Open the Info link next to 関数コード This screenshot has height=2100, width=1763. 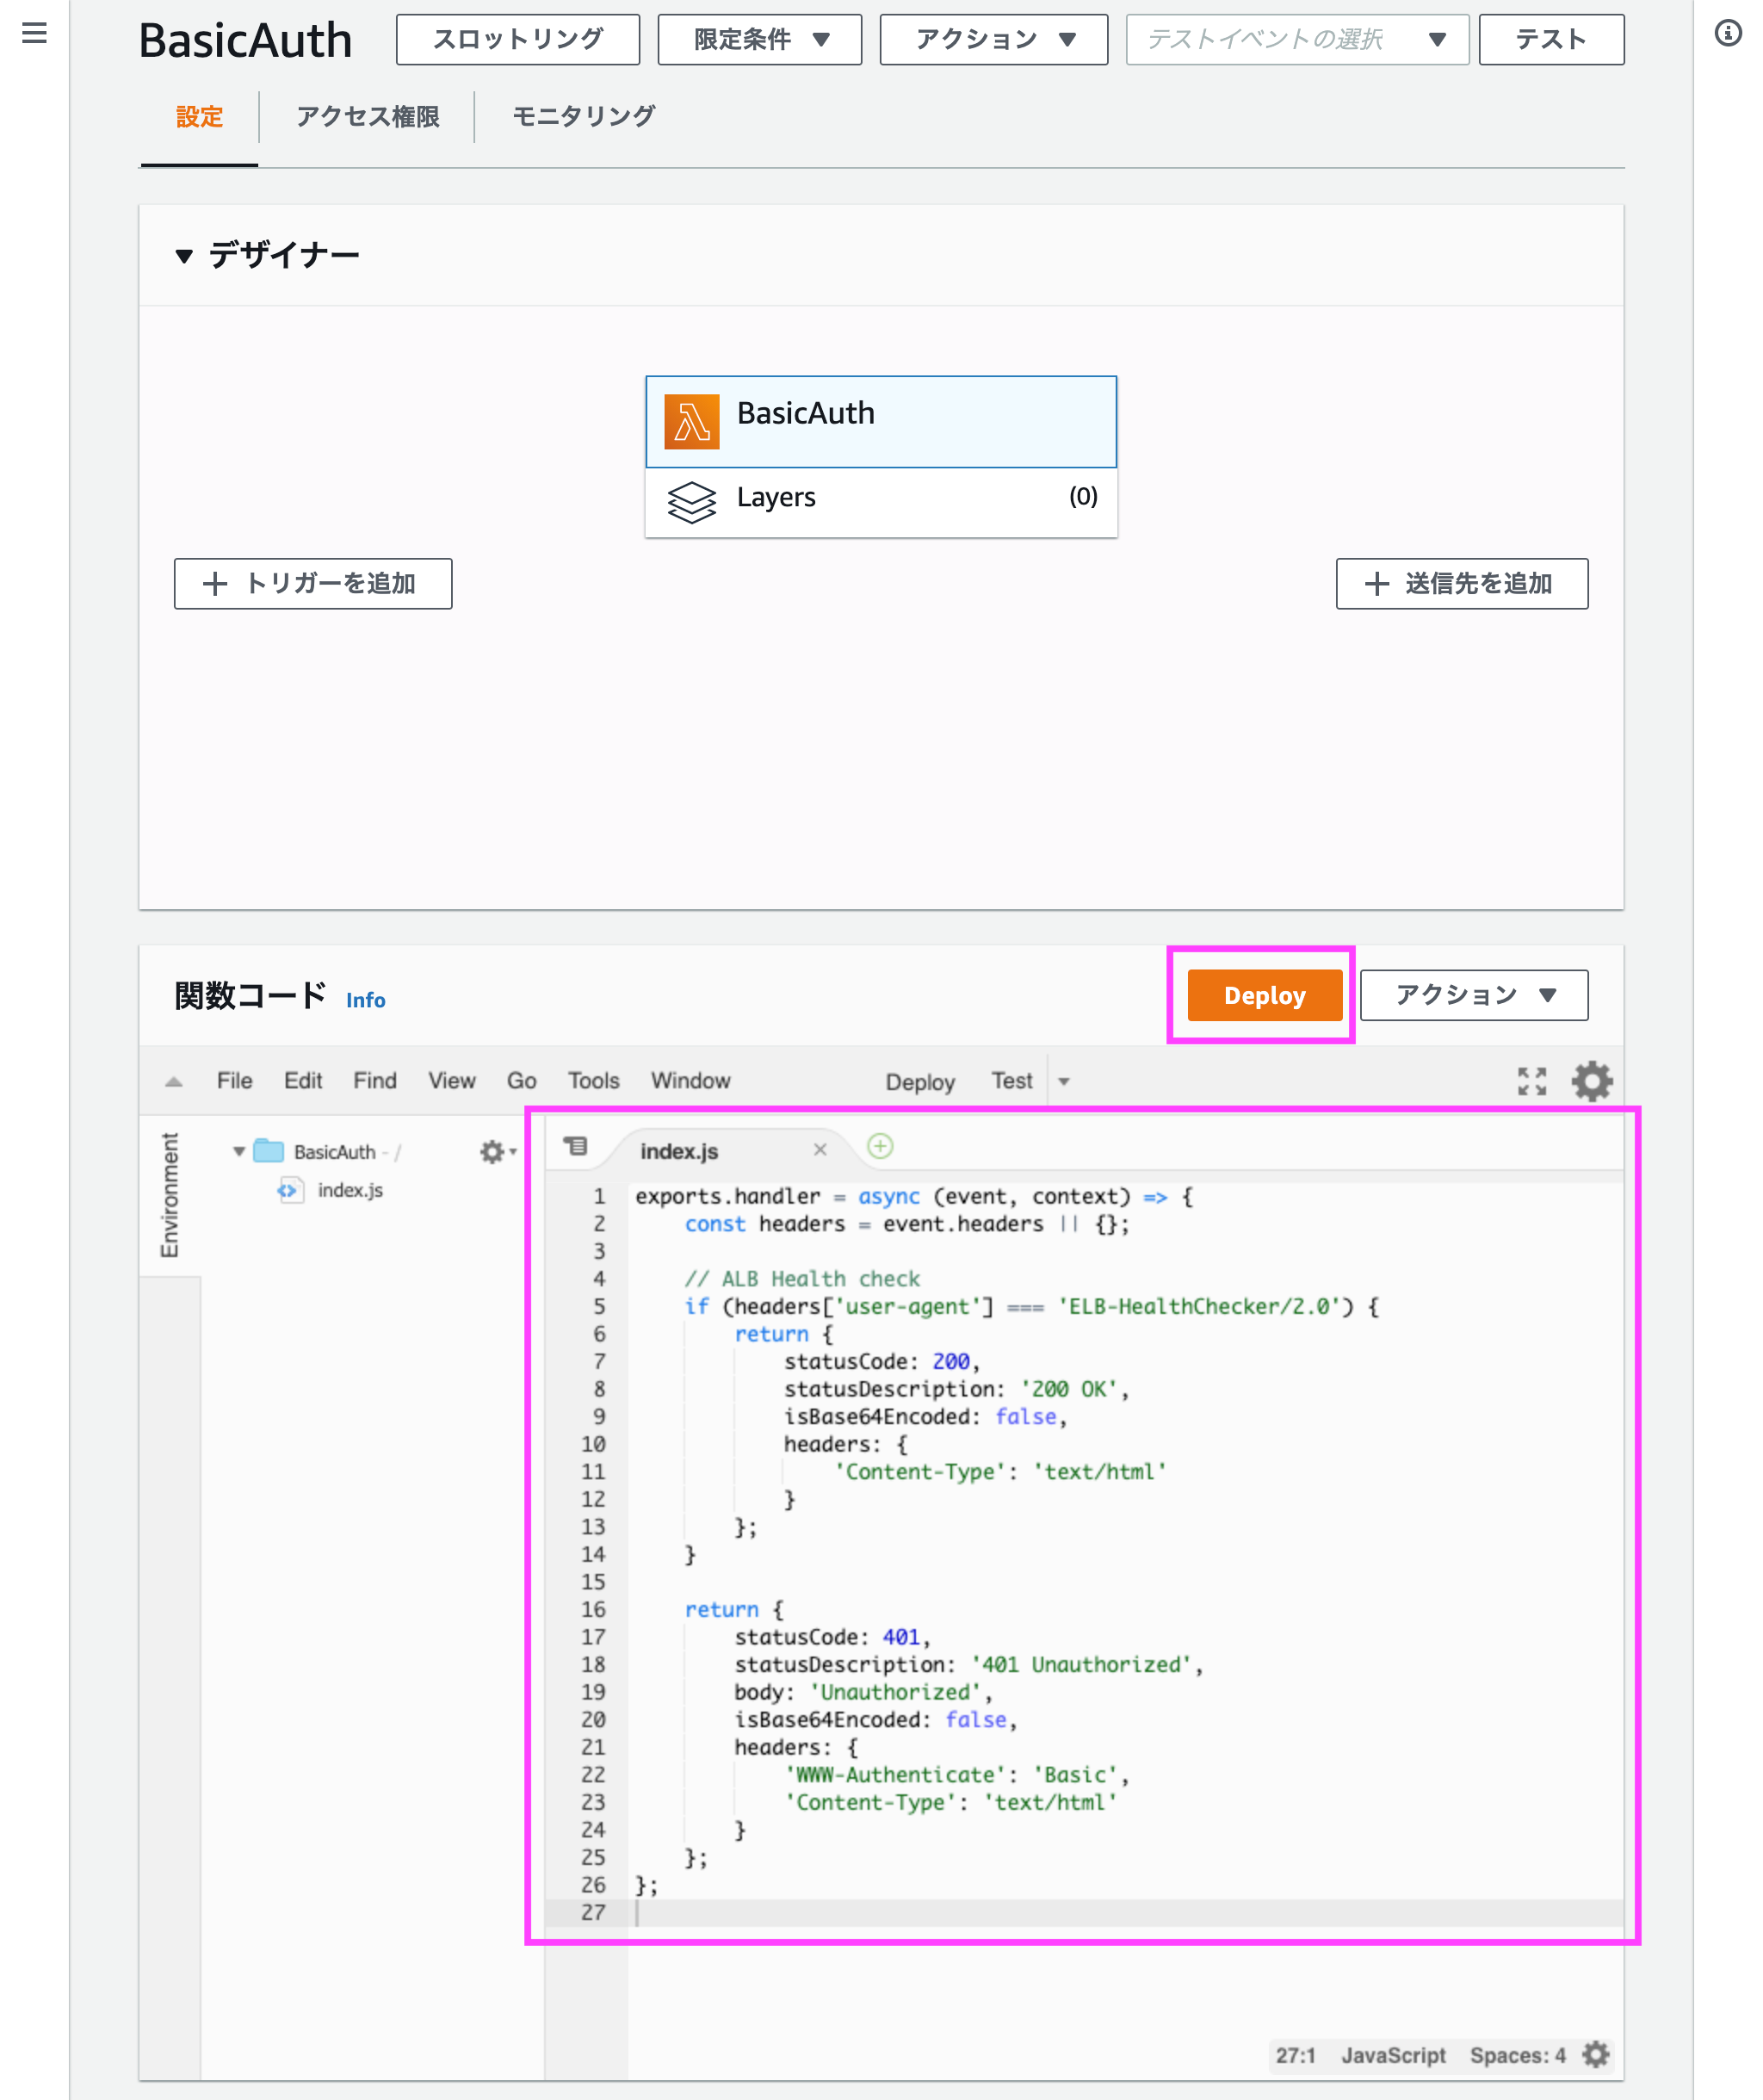366,1000
